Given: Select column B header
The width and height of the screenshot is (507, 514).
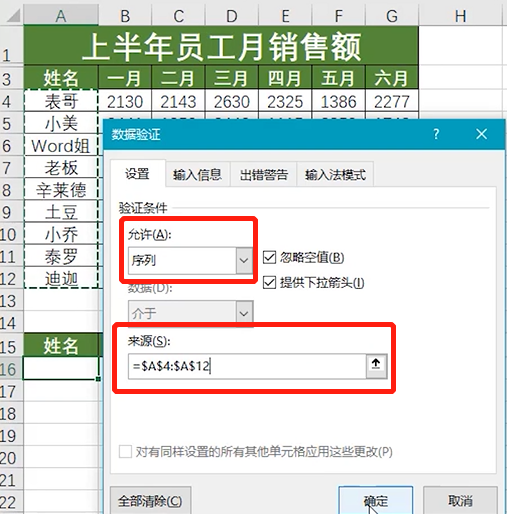Looking at the screenshot, I should (x=125, y=15).
